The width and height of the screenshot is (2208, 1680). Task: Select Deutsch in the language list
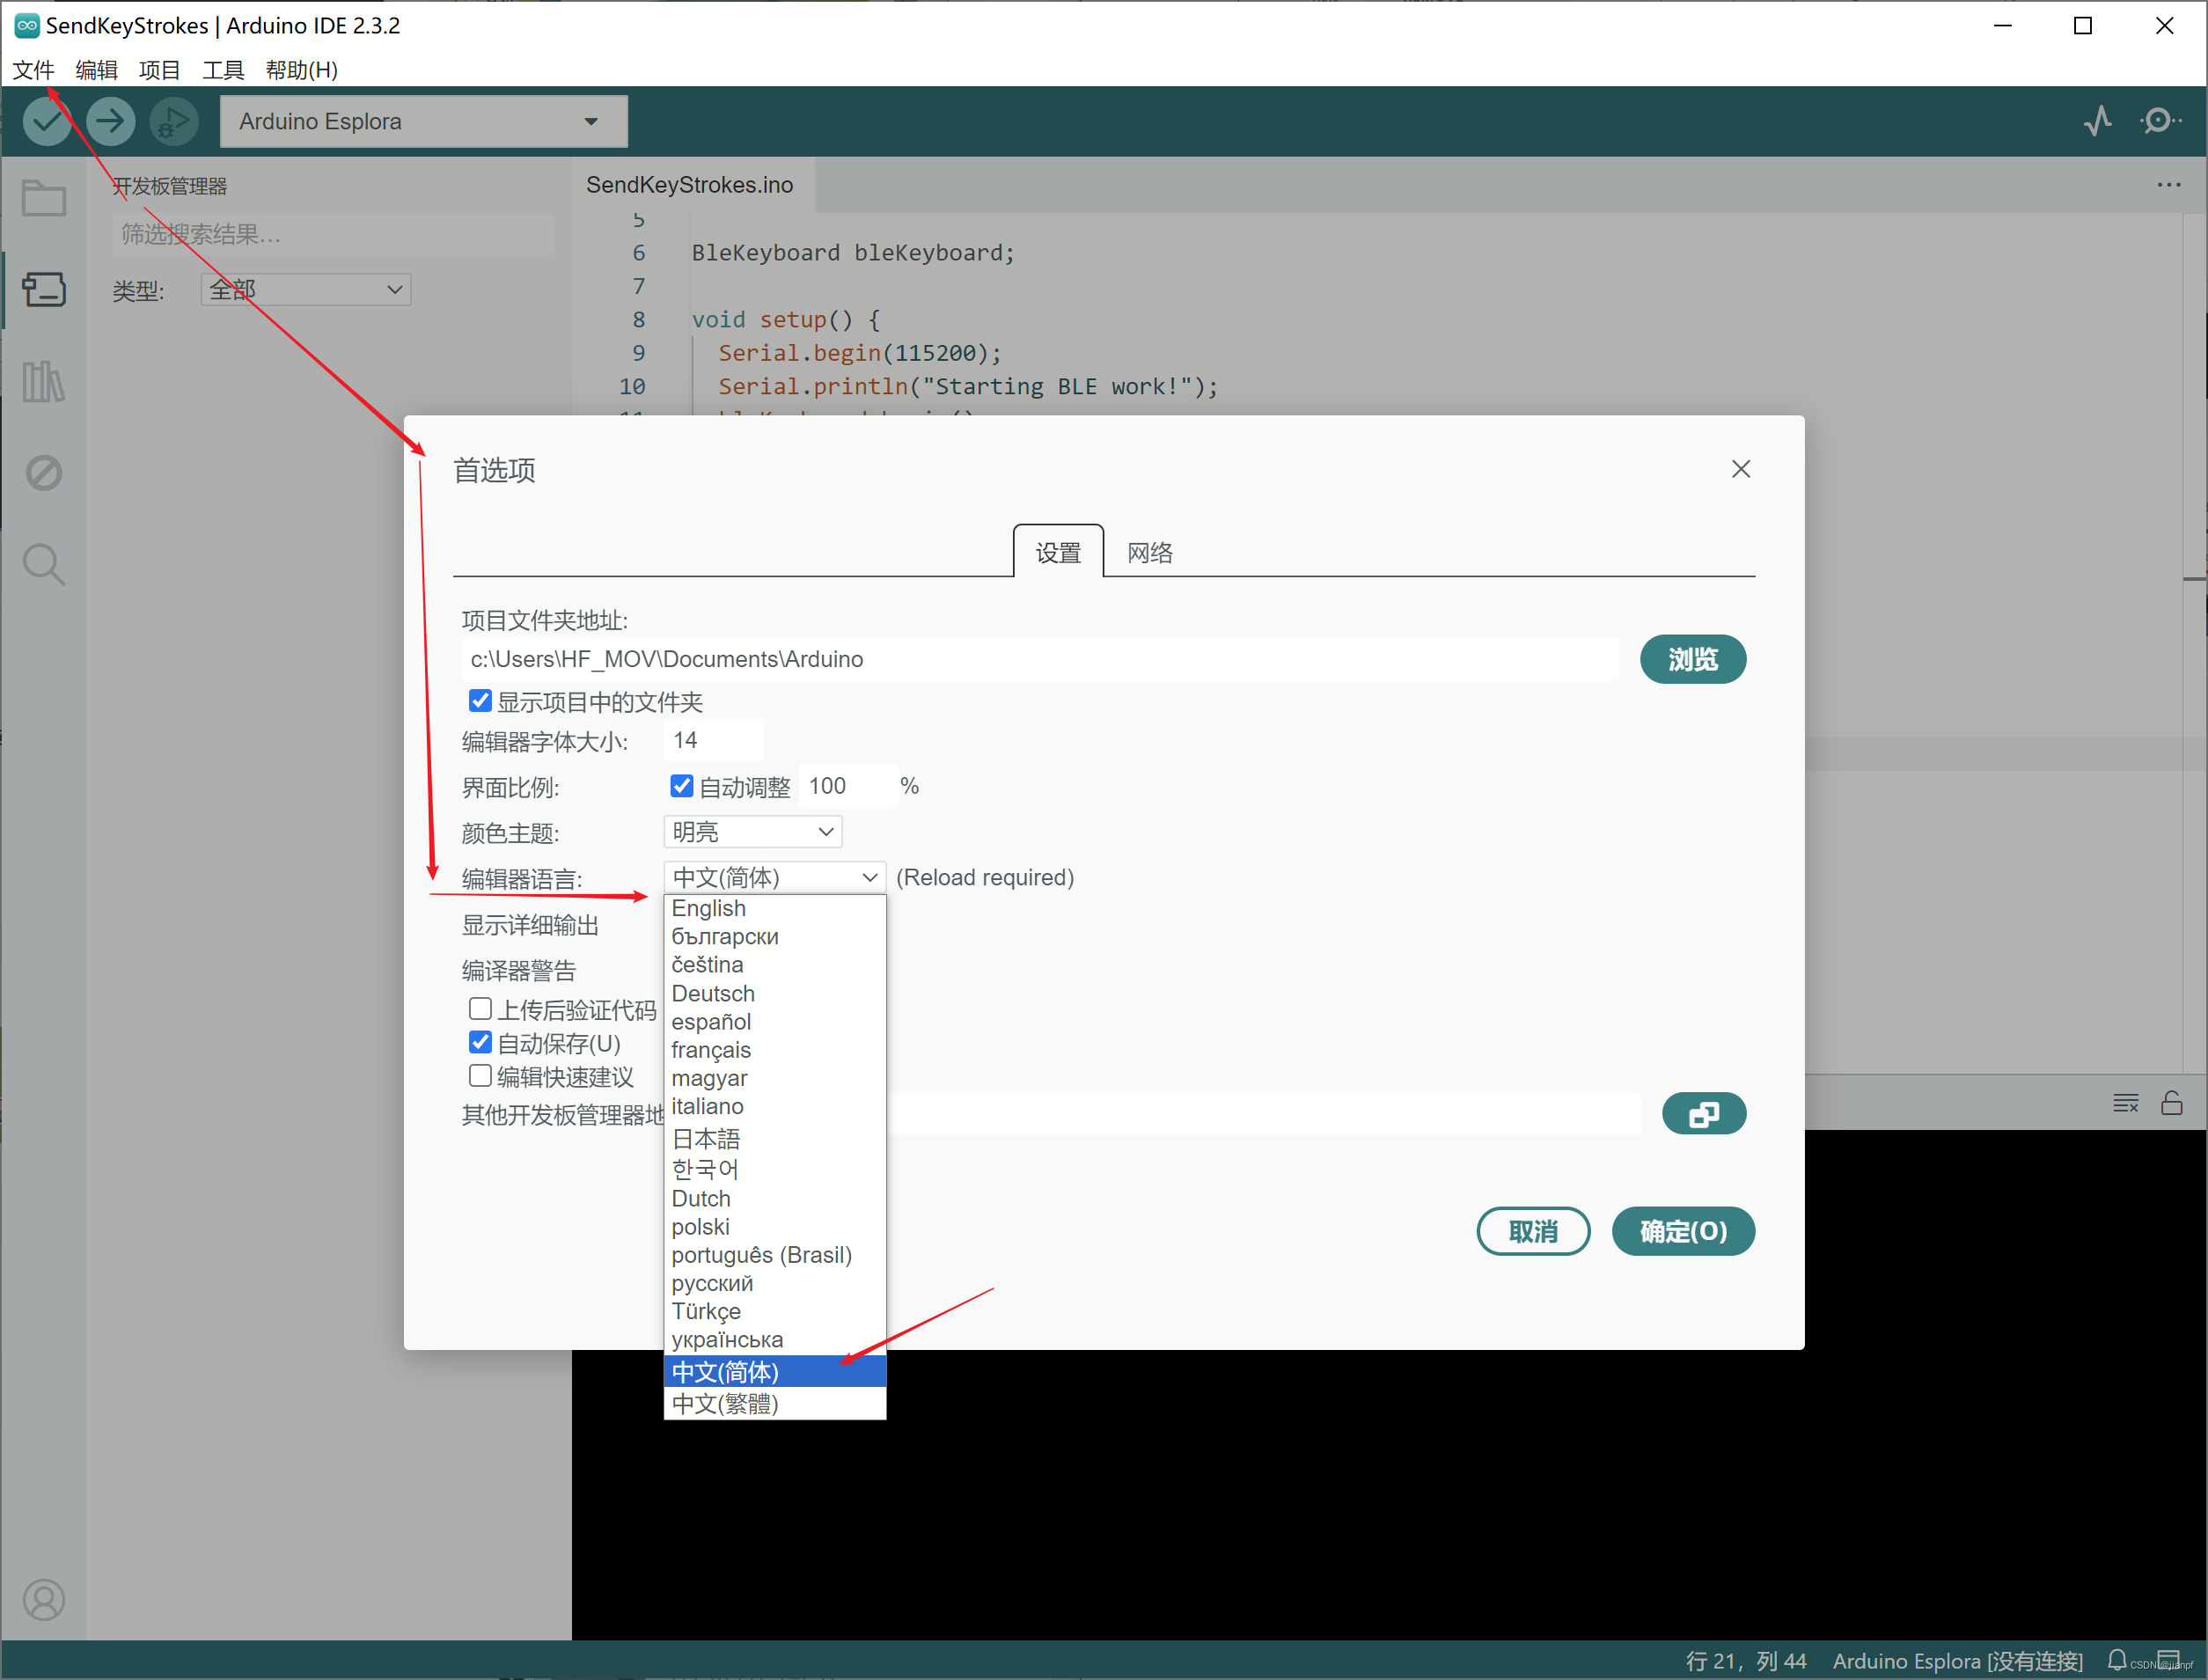pyautogui.click(x=775, y=993)
